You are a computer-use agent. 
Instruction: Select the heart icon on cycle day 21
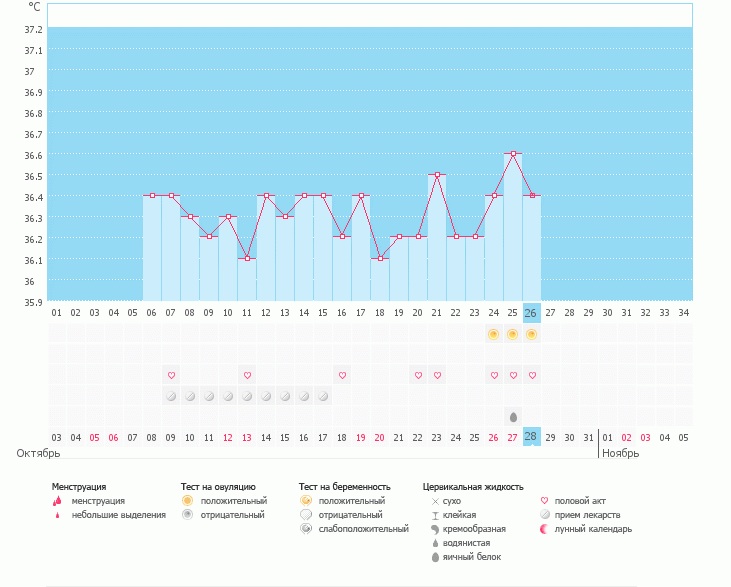[437, 375]
